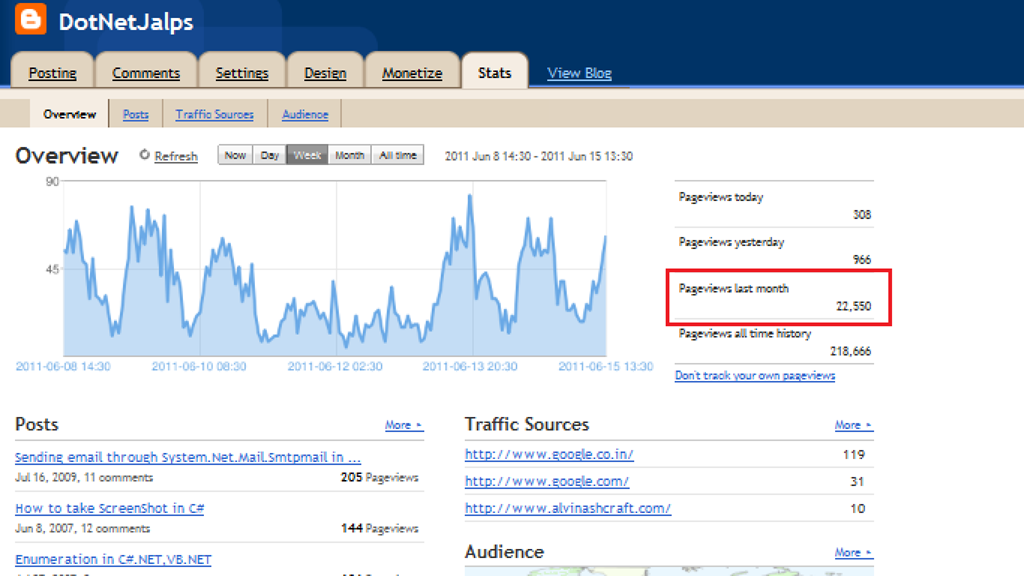Screen dimensions: 1024x576
Task: Click the orange Blogger logo icon
Action: tap(31, 18)
